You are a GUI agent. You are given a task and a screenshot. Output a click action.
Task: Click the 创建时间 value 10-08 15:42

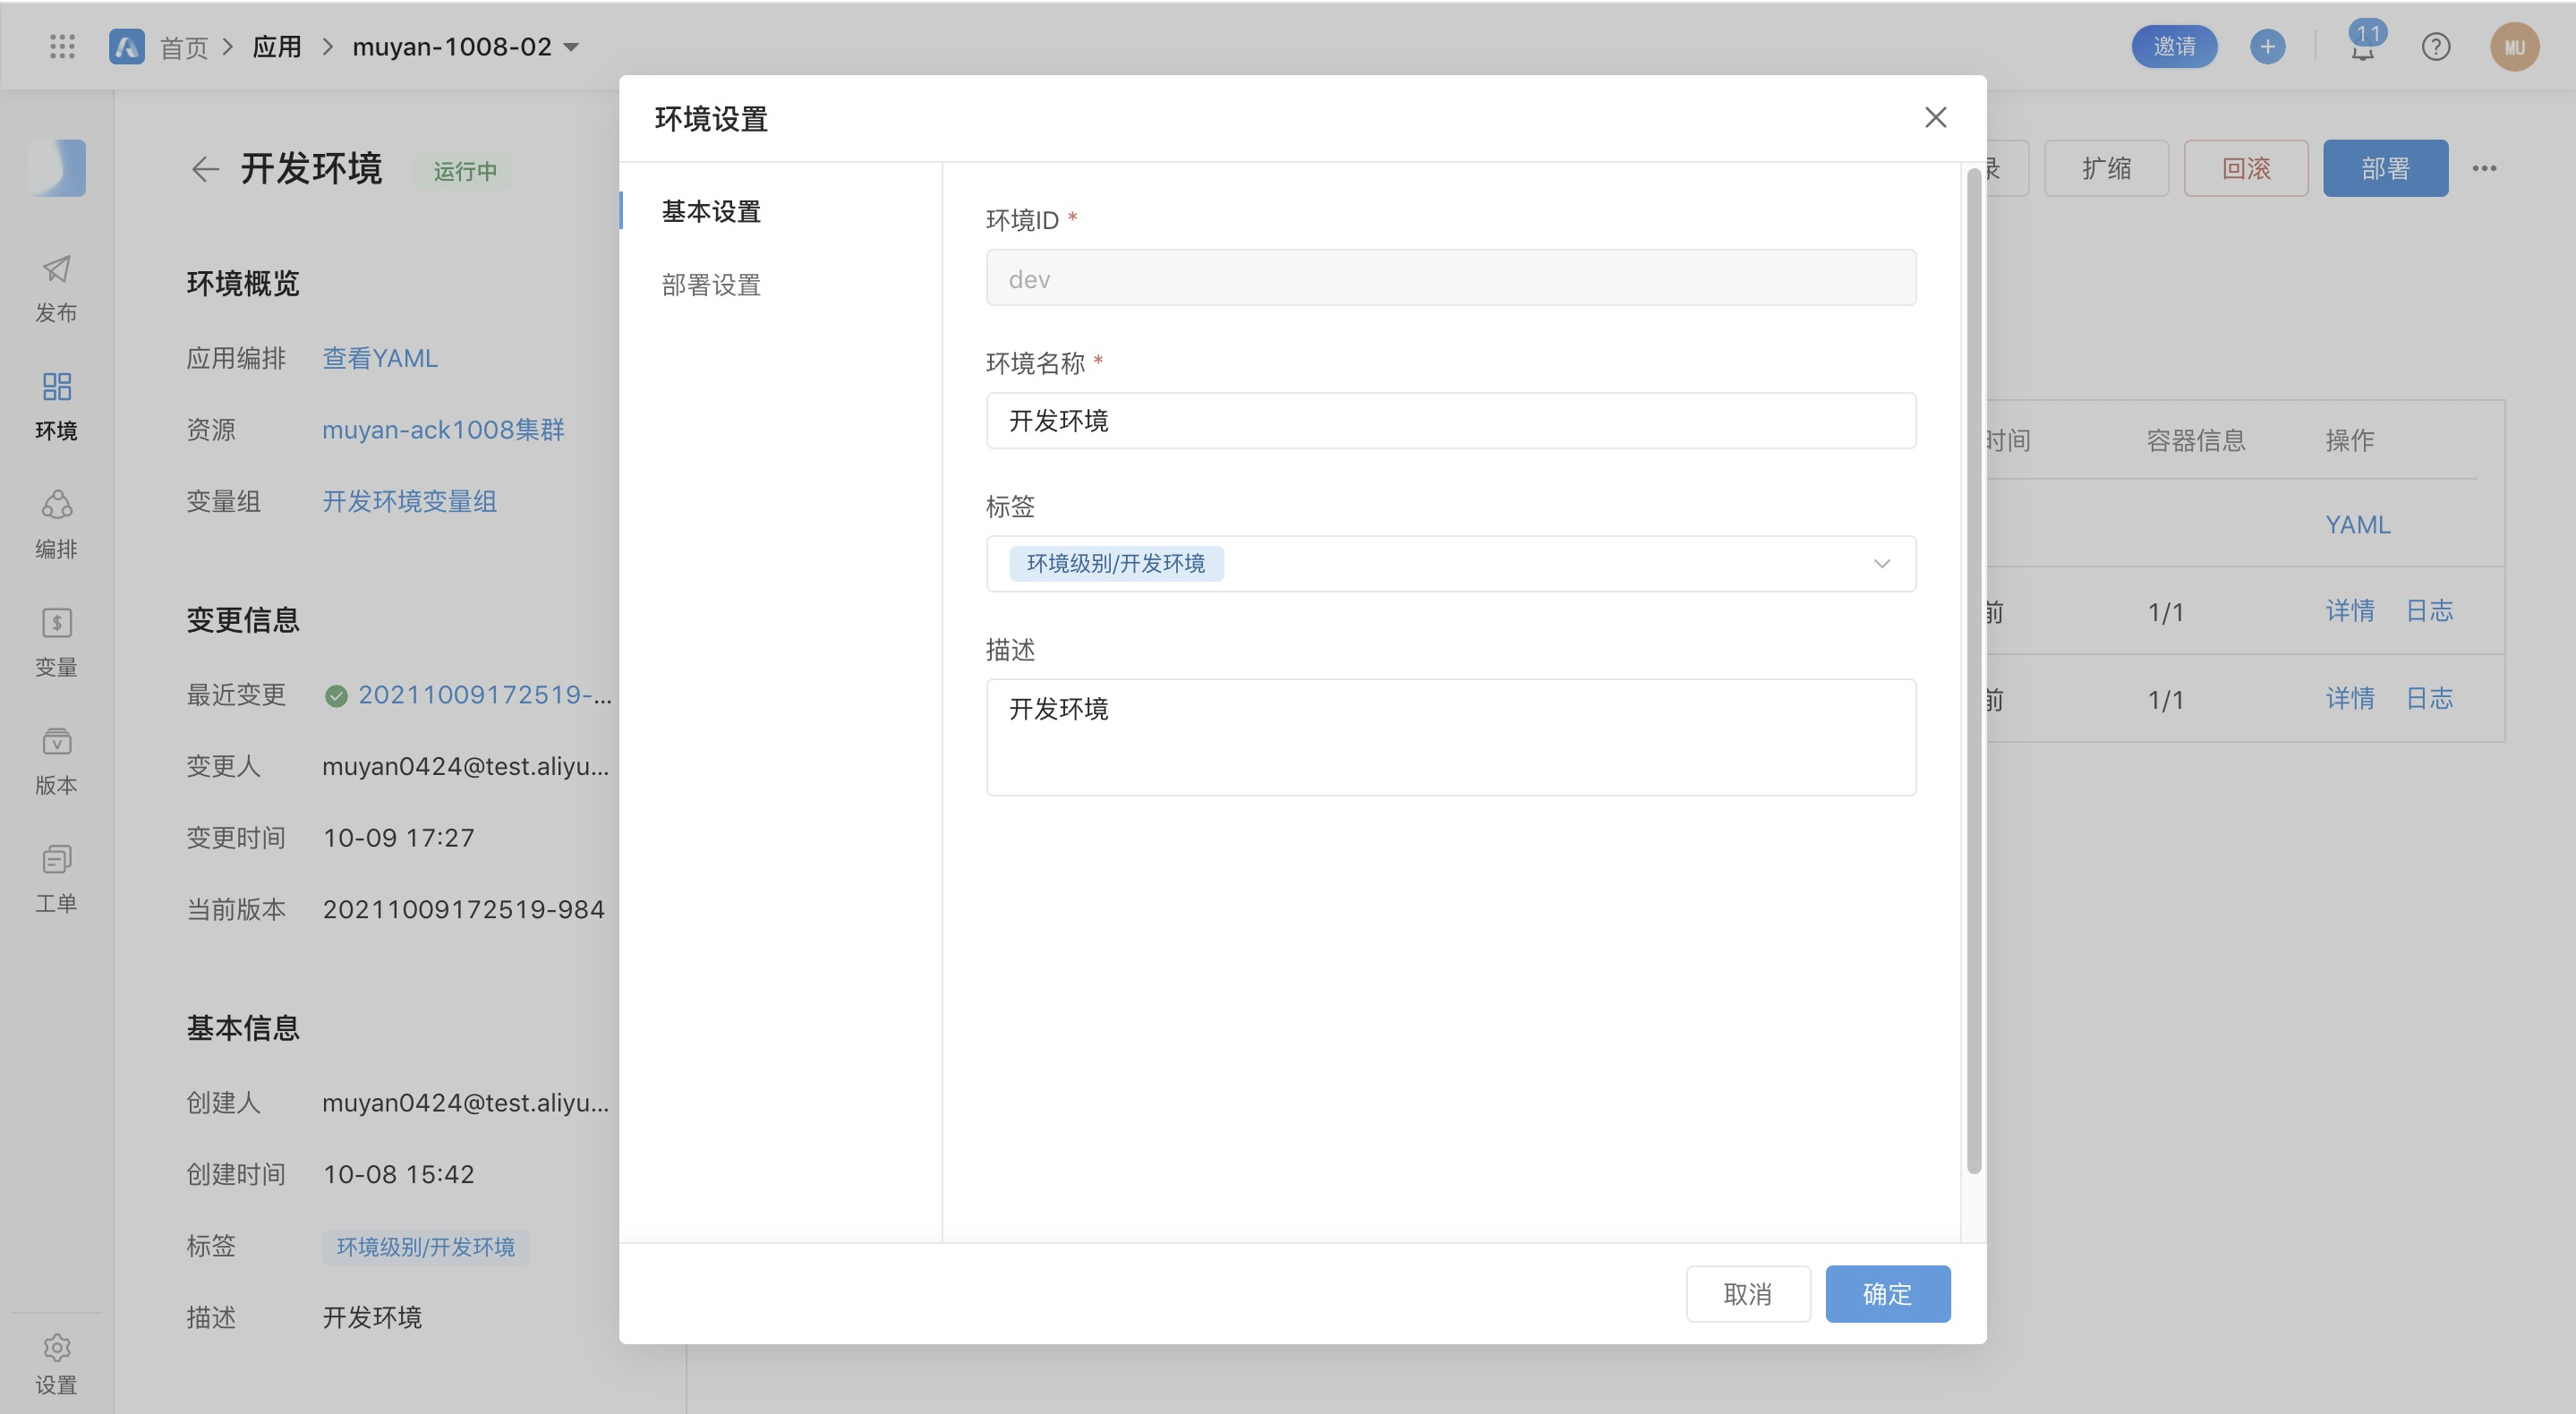398,1174
